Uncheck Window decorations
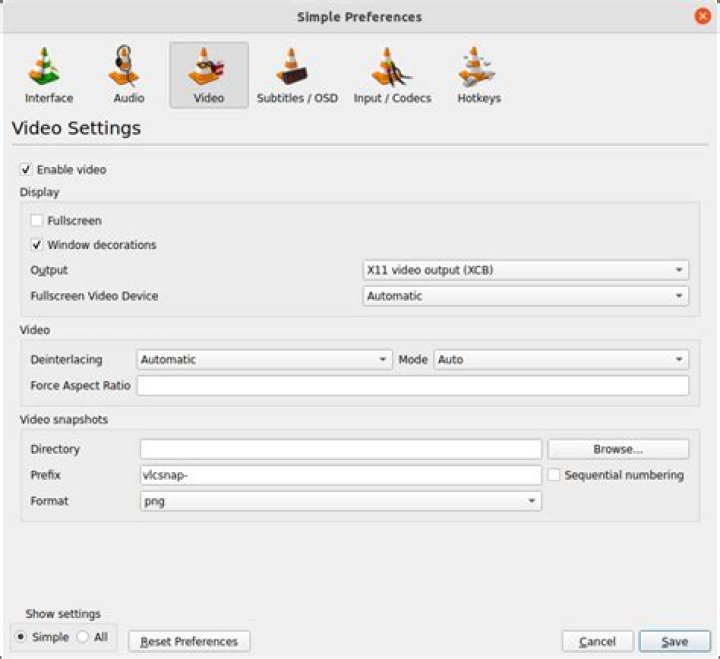The width and height of the screenshot is (720, 659). (37, 245)
